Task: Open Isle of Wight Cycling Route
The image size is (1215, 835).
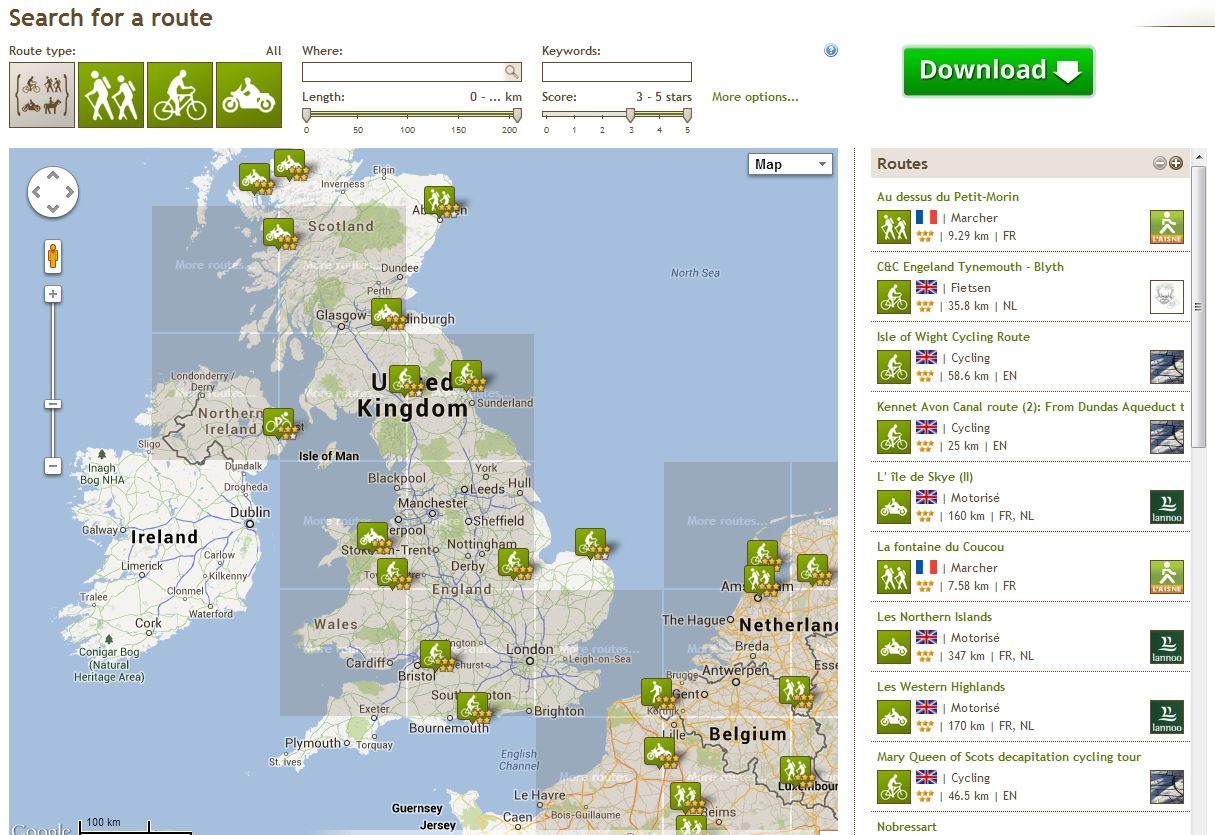Action: point(953,337)
